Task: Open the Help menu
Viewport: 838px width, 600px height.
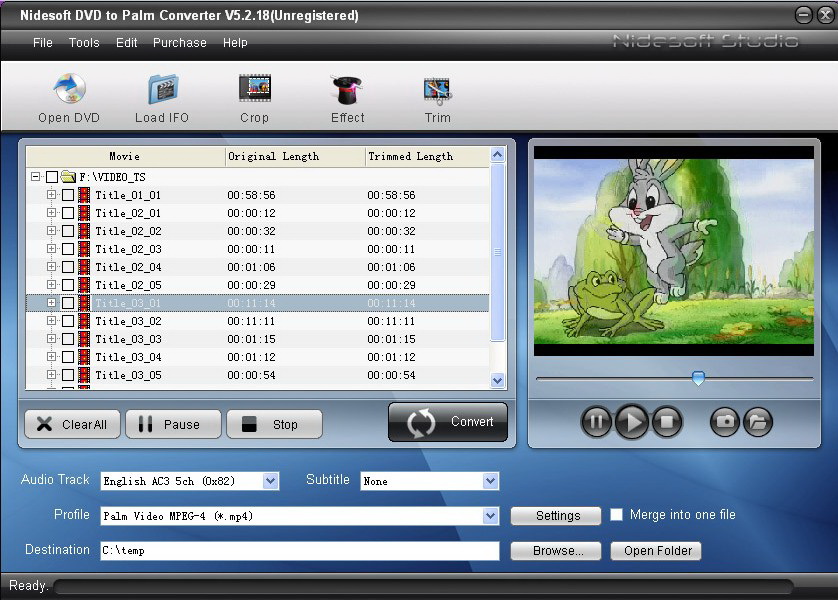Action: pyautogui.click(x=235, y=43)
